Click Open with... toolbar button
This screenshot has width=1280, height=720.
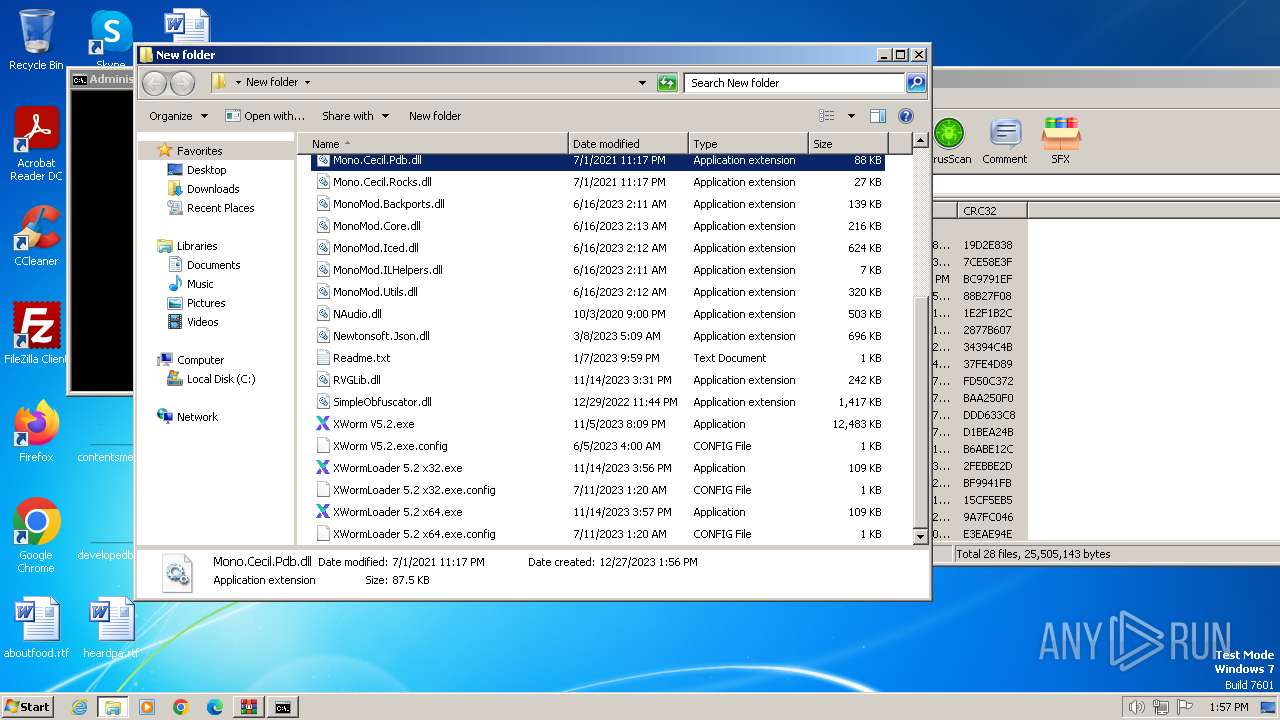[x=265, y=116]
